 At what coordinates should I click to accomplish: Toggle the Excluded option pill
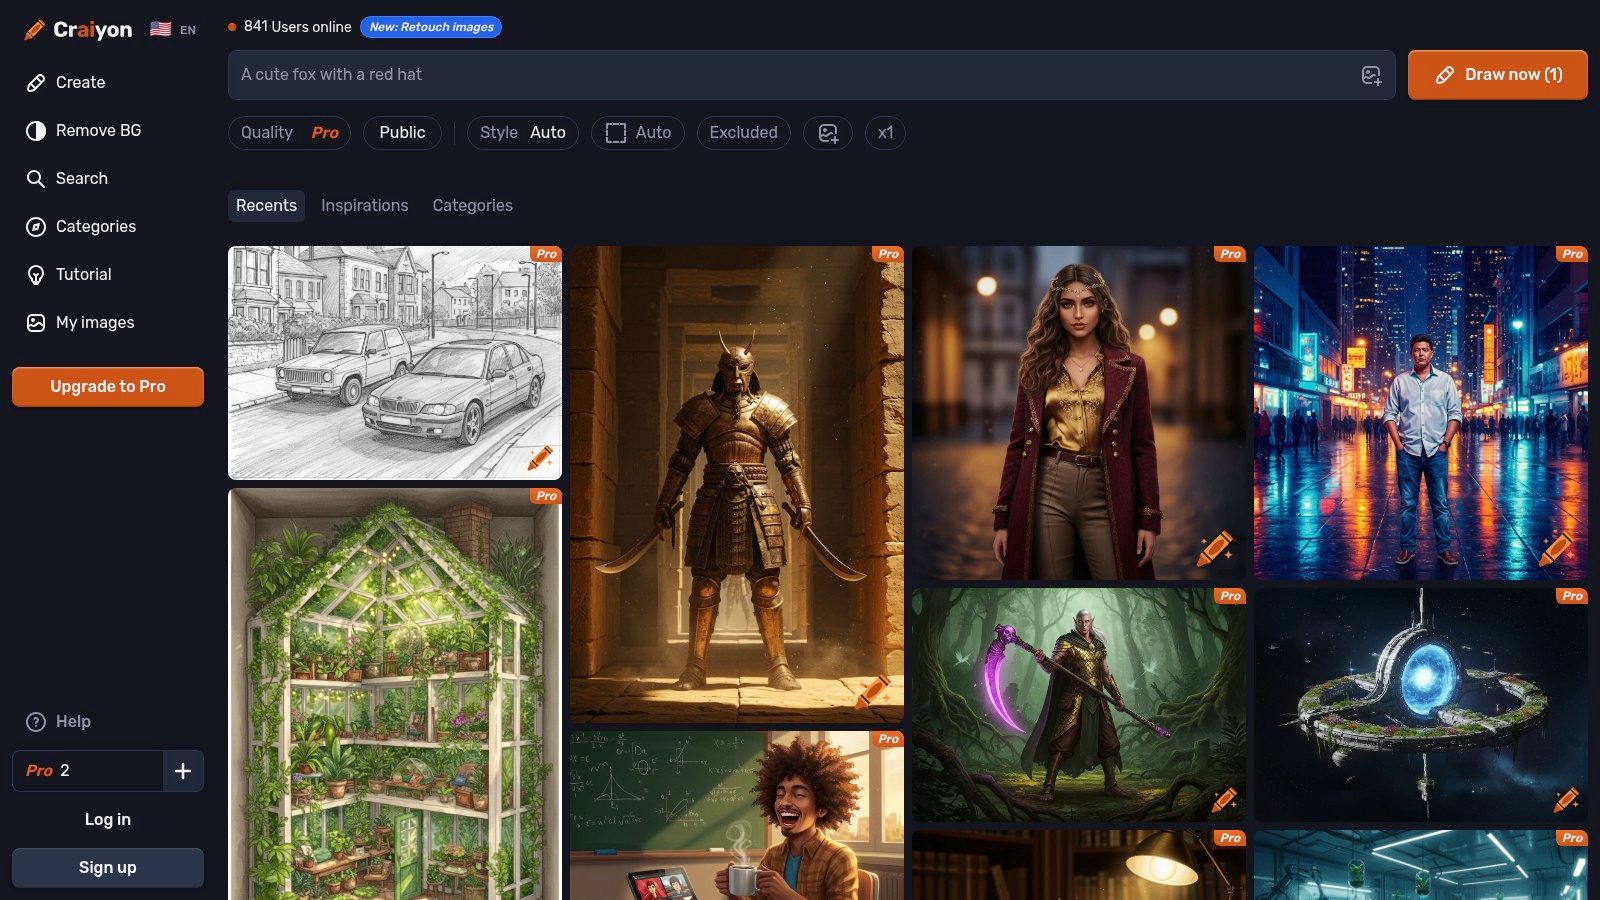point(743,133)
